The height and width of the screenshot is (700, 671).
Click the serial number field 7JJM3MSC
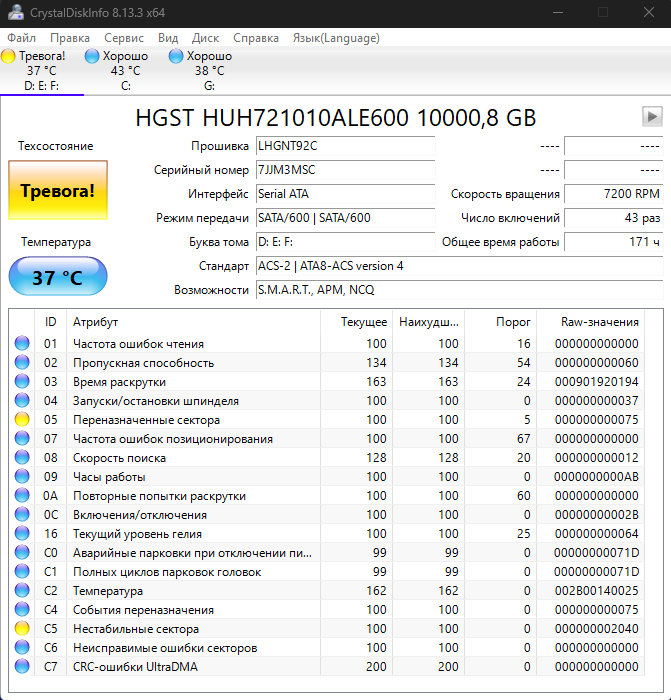(345, 170)
